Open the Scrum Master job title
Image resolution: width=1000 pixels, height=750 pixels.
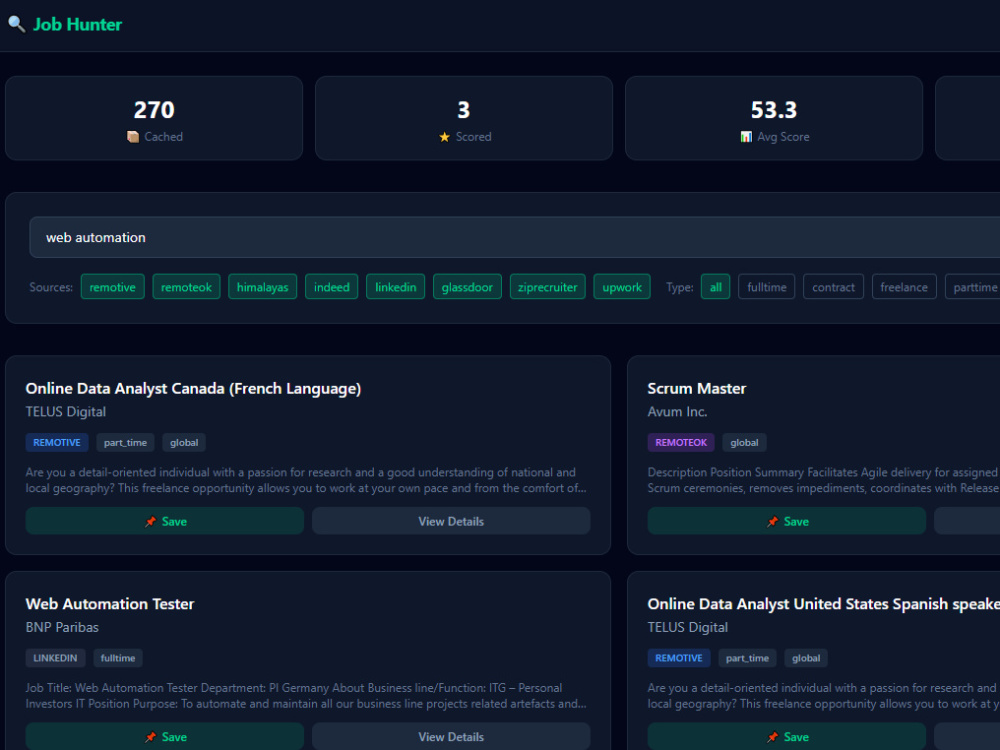tap(696, 388)
